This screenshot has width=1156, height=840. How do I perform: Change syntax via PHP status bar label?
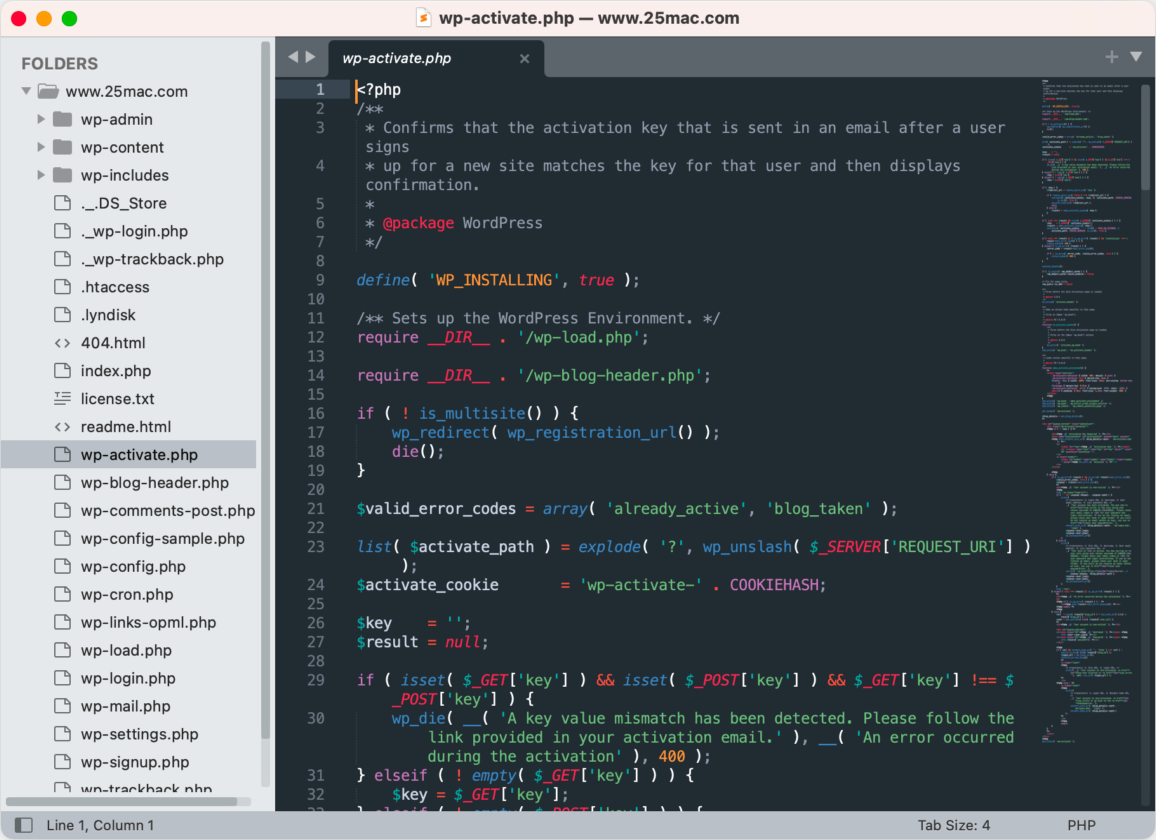point(1081,825)
